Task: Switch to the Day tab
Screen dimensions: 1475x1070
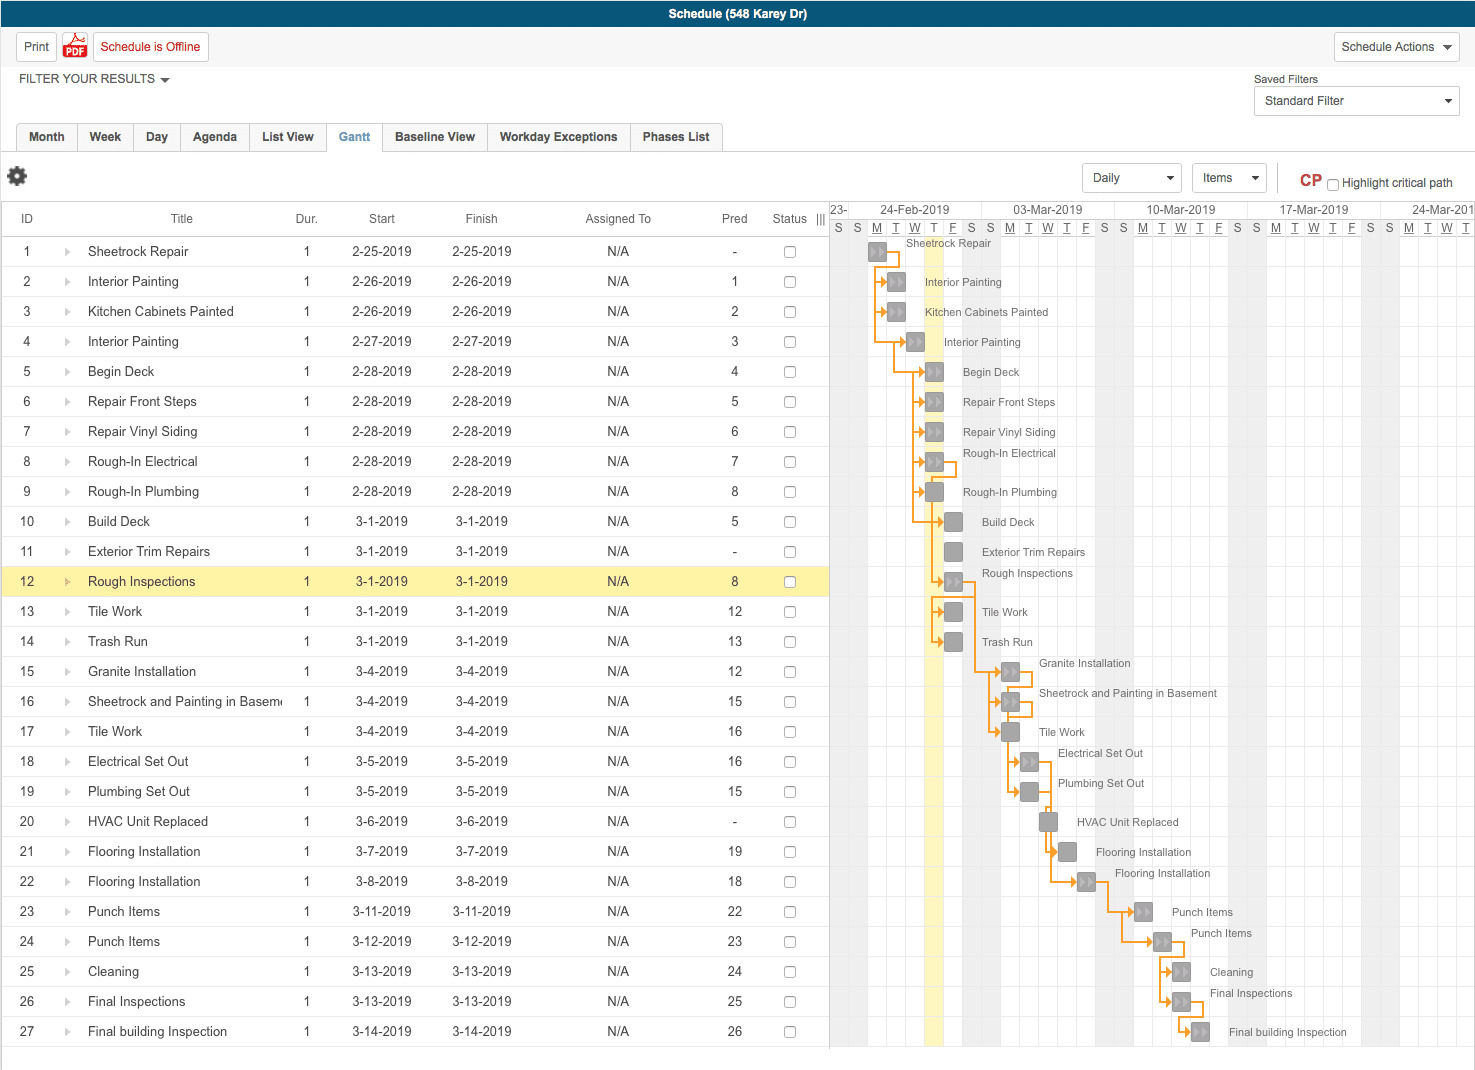Action: 157,137
